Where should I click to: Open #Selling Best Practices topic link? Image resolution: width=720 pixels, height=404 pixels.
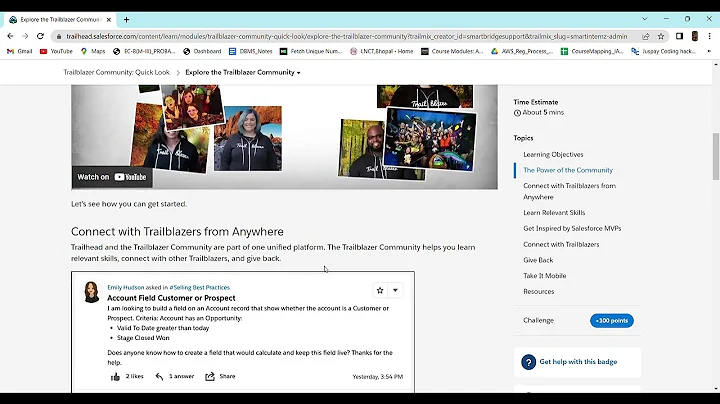(x=199, y=287)
